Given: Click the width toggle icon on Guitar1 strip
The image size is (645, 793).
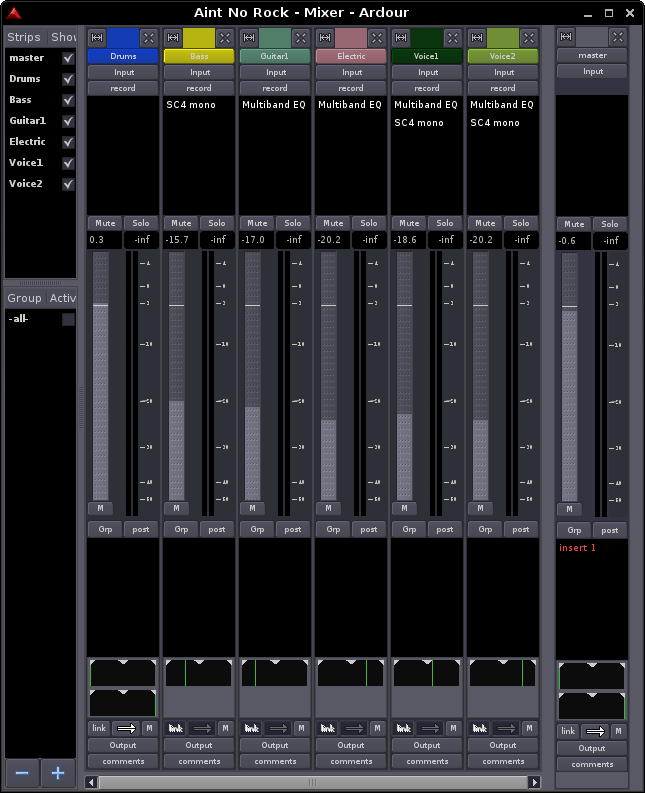Looking at the screenshot, I should (x=248, y=37).
